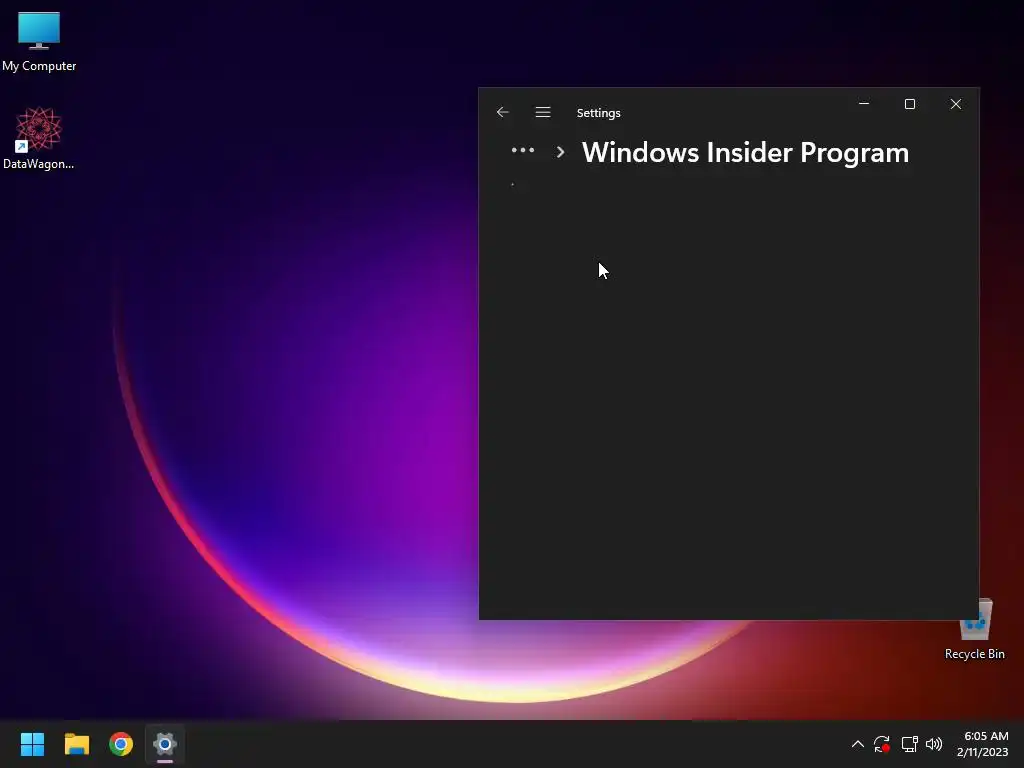Open File Explorer from the taskbar
Image resolution: width=1024 pixels, height=768 pixels.
[x=76, y=744]
